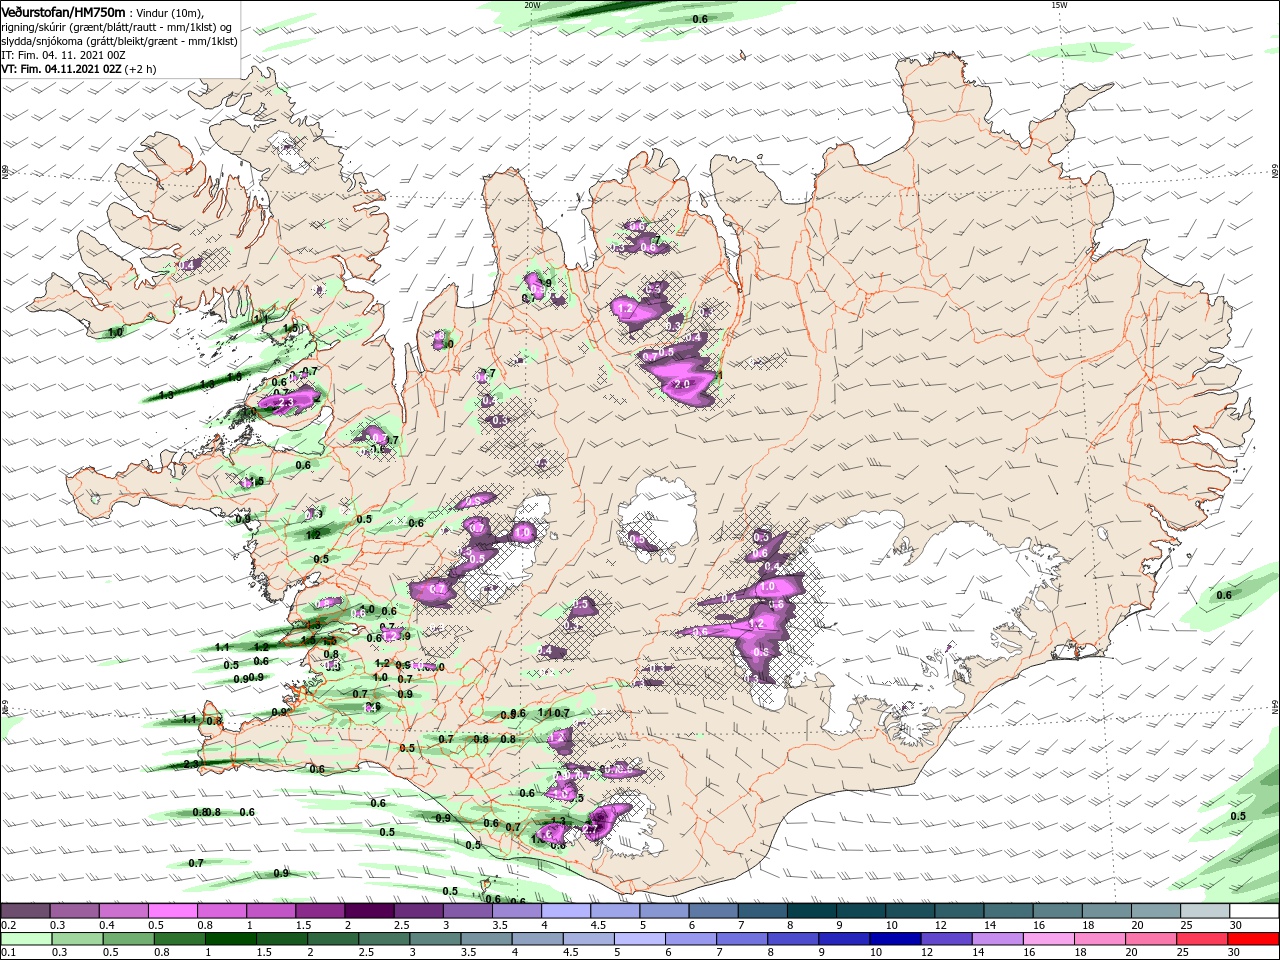
Task: Pick the dark mauve 0.2 snow legend swatch
Action: click(x=25, y=911)
